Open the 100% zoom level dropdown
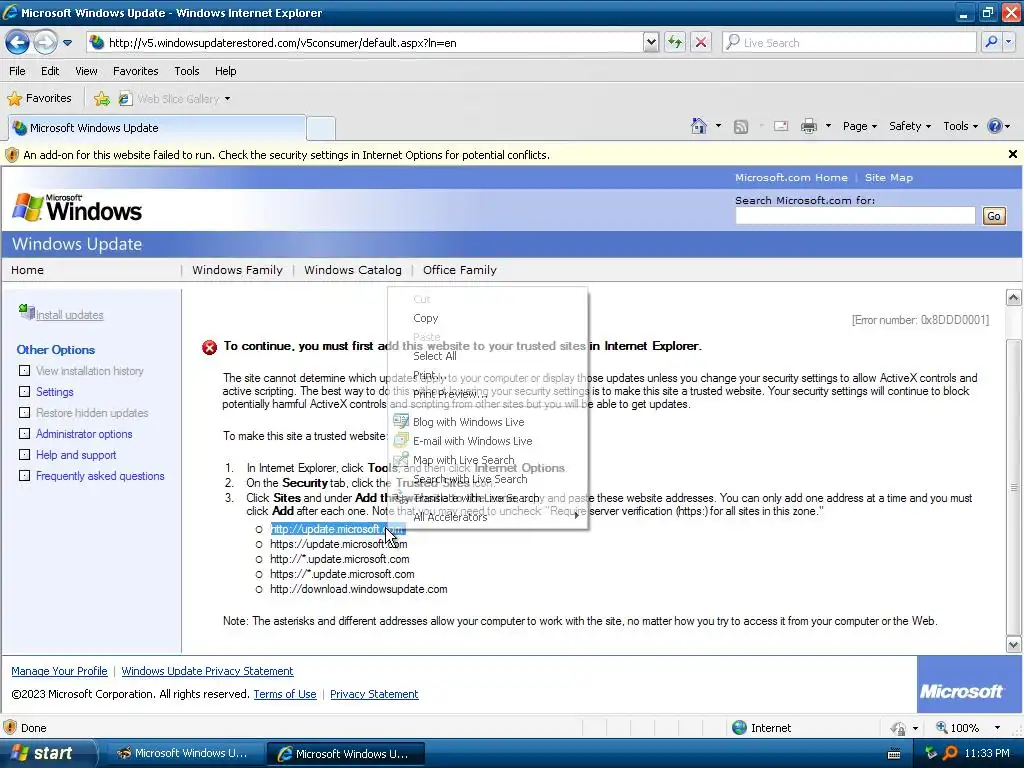 pos(997,728)
